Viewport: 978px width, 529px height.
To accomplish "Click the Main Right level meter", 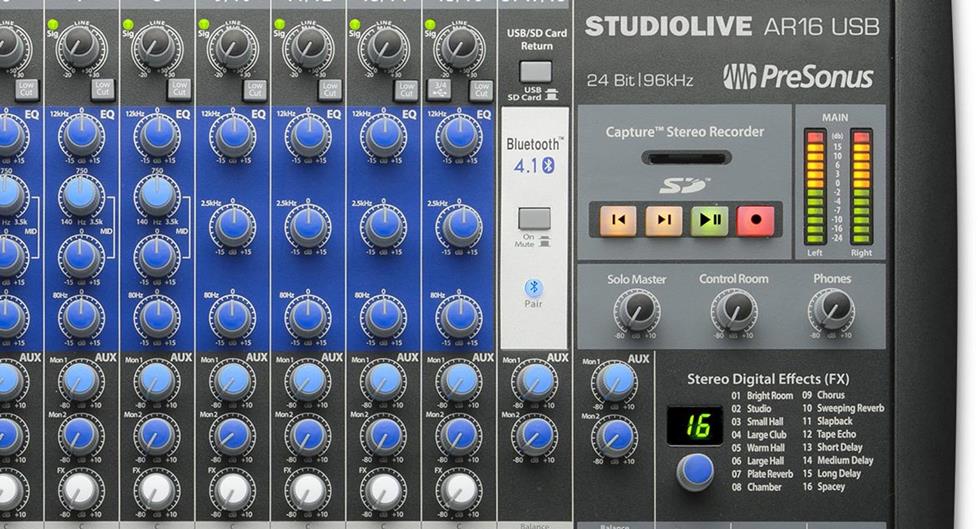I will click(x=861, y=187).
